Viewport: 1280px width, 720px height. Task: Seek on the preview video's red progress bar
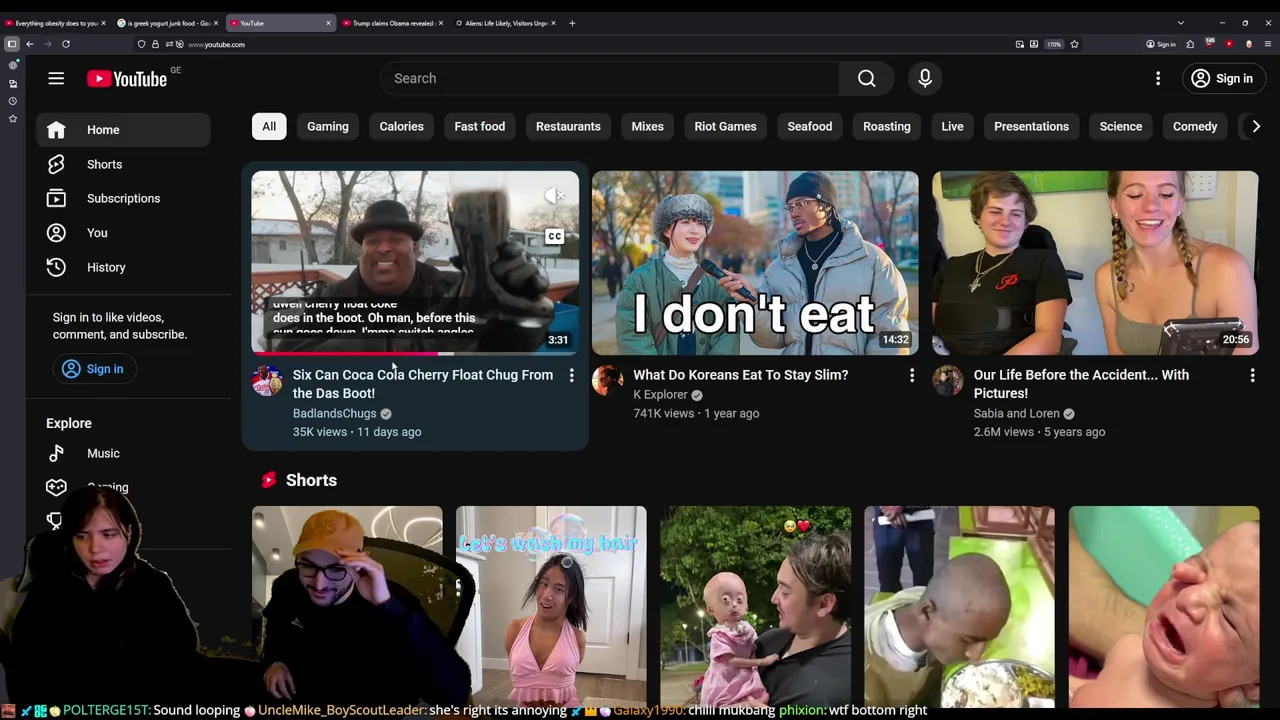415,353
